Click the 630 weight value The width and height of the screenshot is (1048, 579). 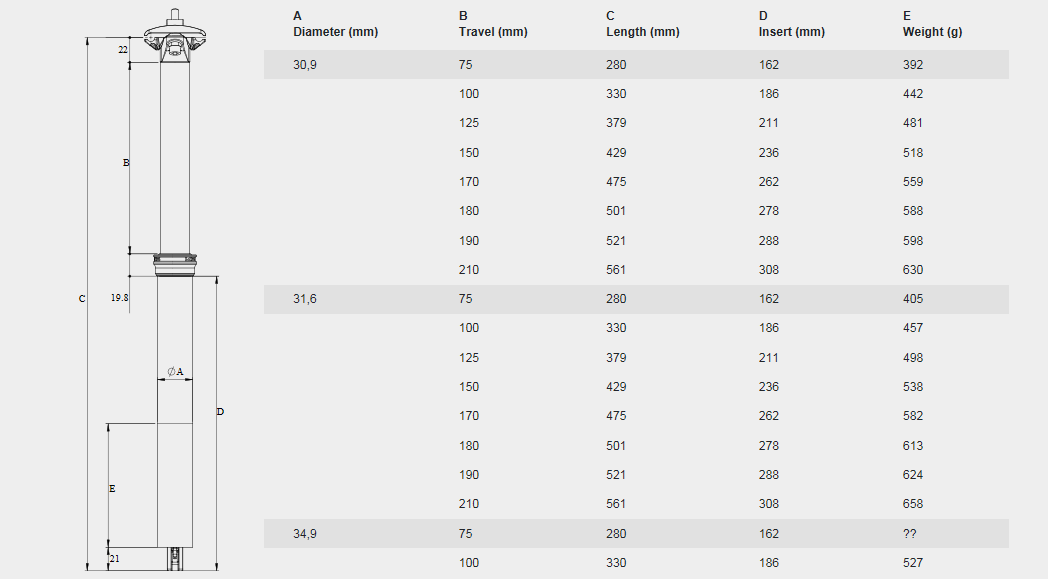point(913,269)
